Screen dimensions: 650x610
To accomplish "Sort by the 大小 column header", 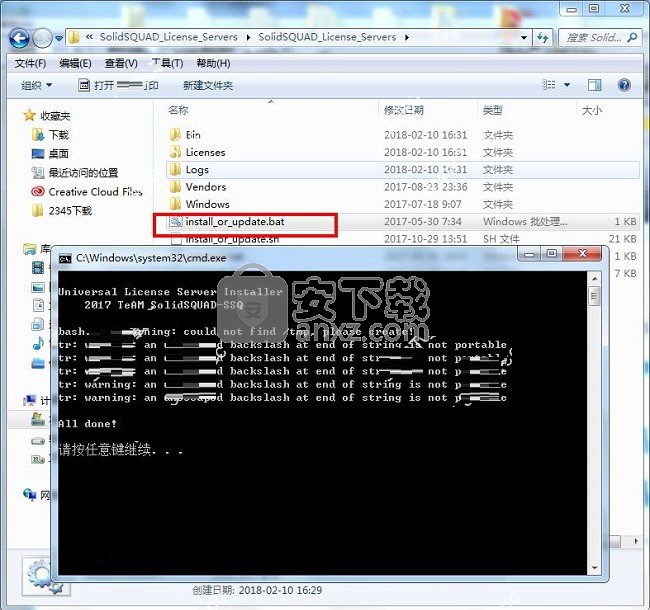I will pos(592,110).
